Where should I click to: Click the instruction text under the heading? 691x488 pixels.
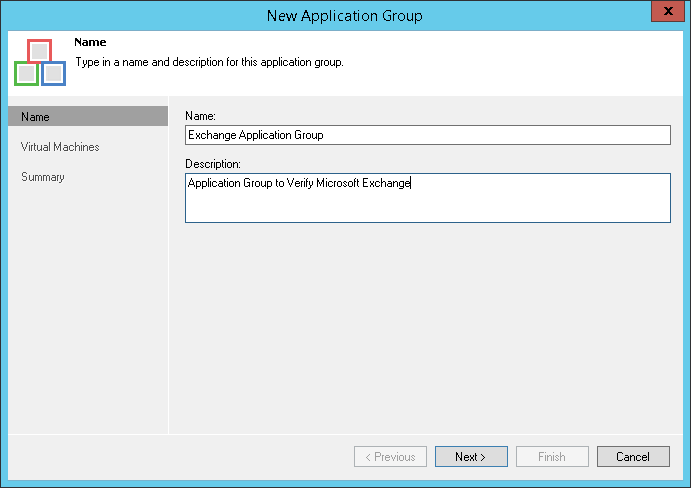(x=209, y=62)
